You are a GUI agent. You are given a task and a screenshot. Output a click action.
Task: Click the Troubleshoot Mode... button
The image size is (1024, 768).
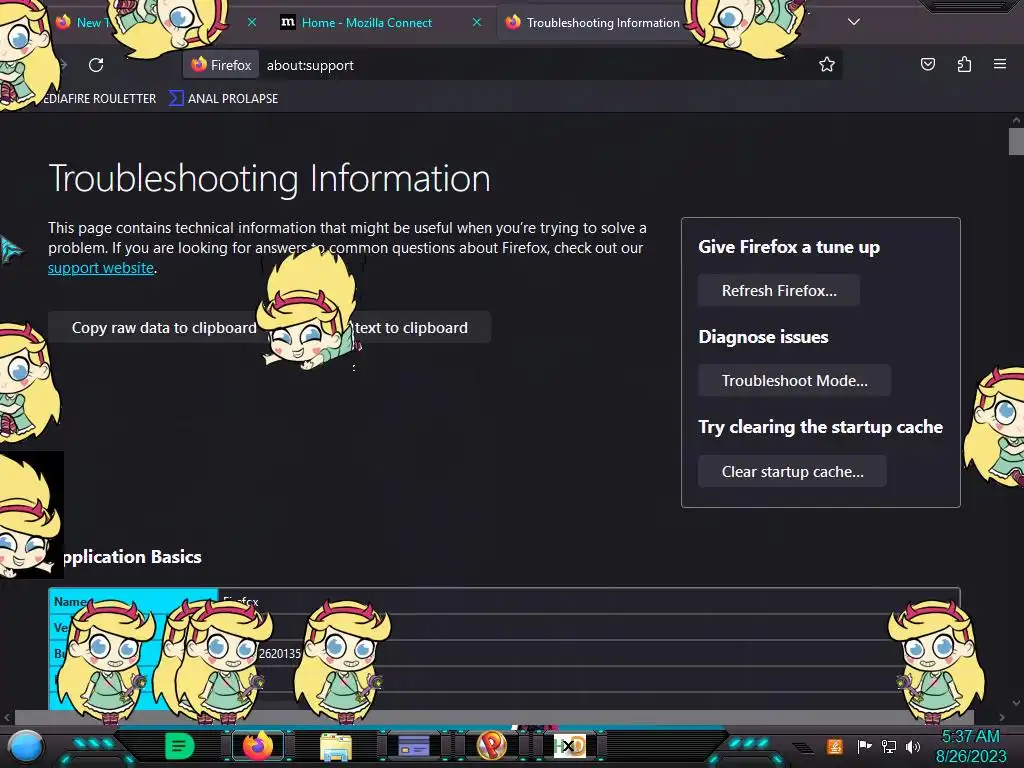tap(794, 381)
